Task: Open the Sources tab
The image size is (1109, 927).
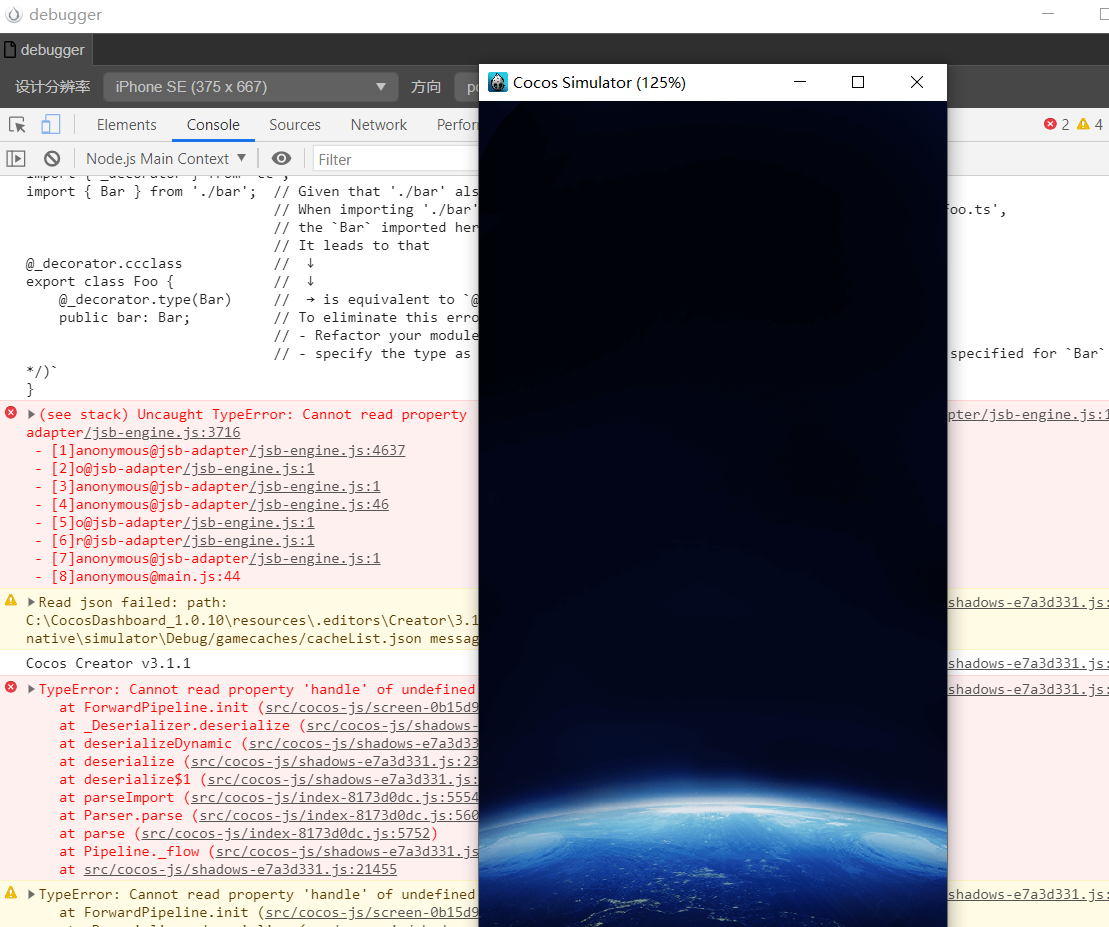Action: [x=295, y=125]
